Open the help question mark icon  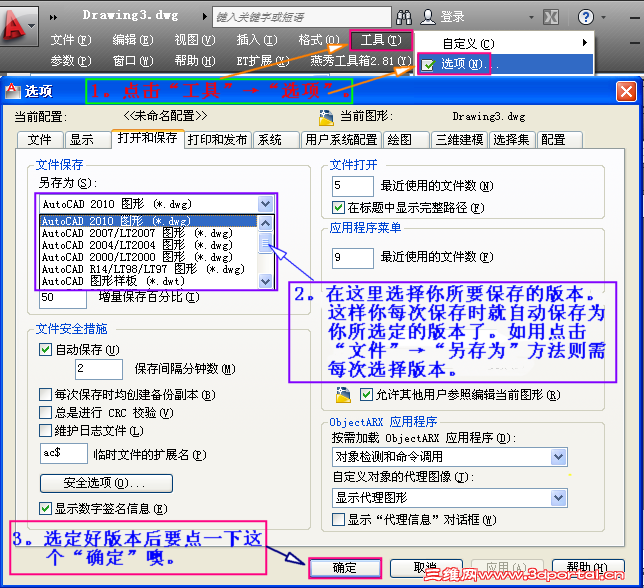pos(585,17)
